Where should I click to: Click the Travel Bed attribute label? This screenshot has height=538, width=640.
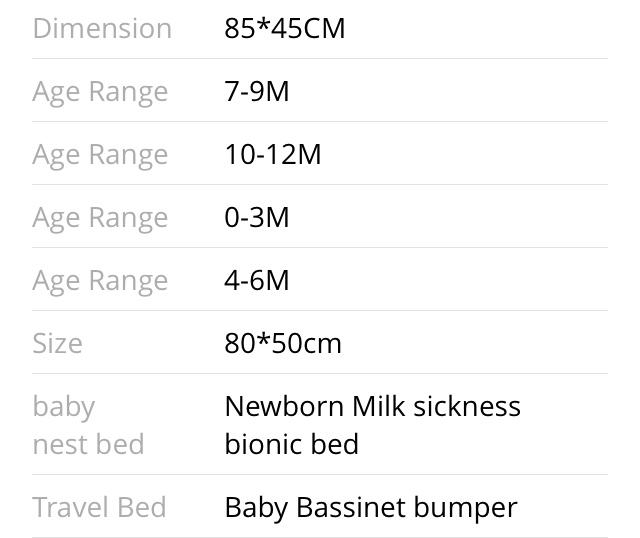pyautogui.click(x=99, y=507)
